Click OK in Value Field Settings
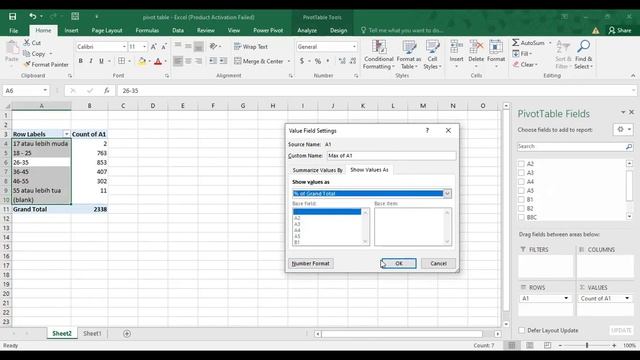The height and width of the screenshot is (360, 640). tap(398, 263)
